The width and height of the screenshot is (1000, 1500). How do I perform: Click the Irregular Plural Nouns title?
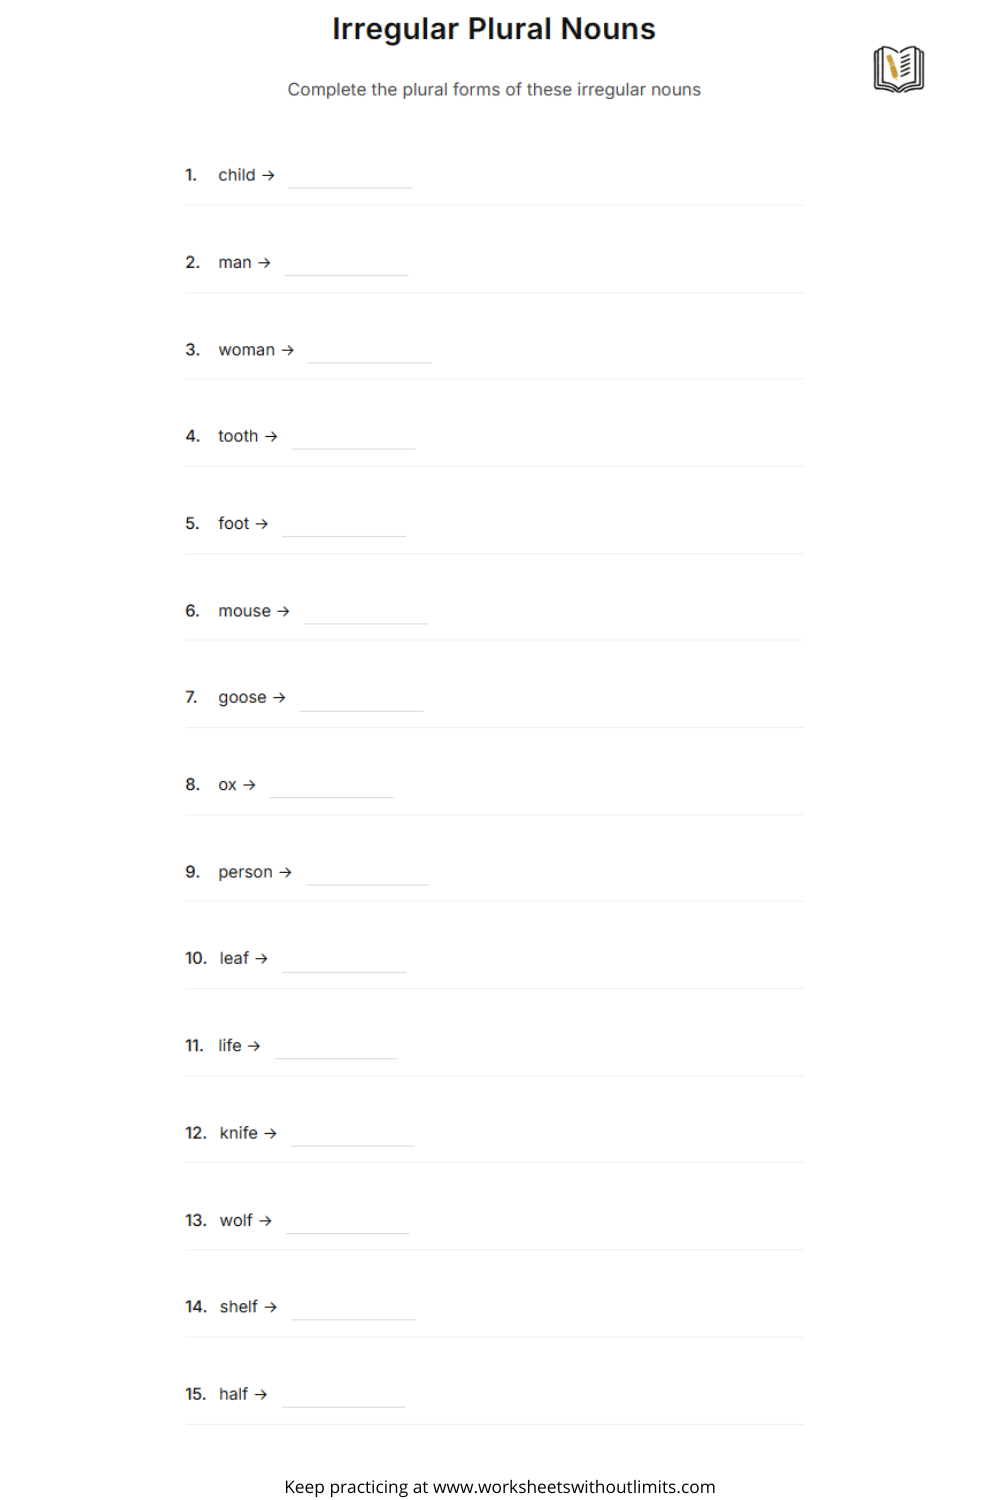point(494,29)
